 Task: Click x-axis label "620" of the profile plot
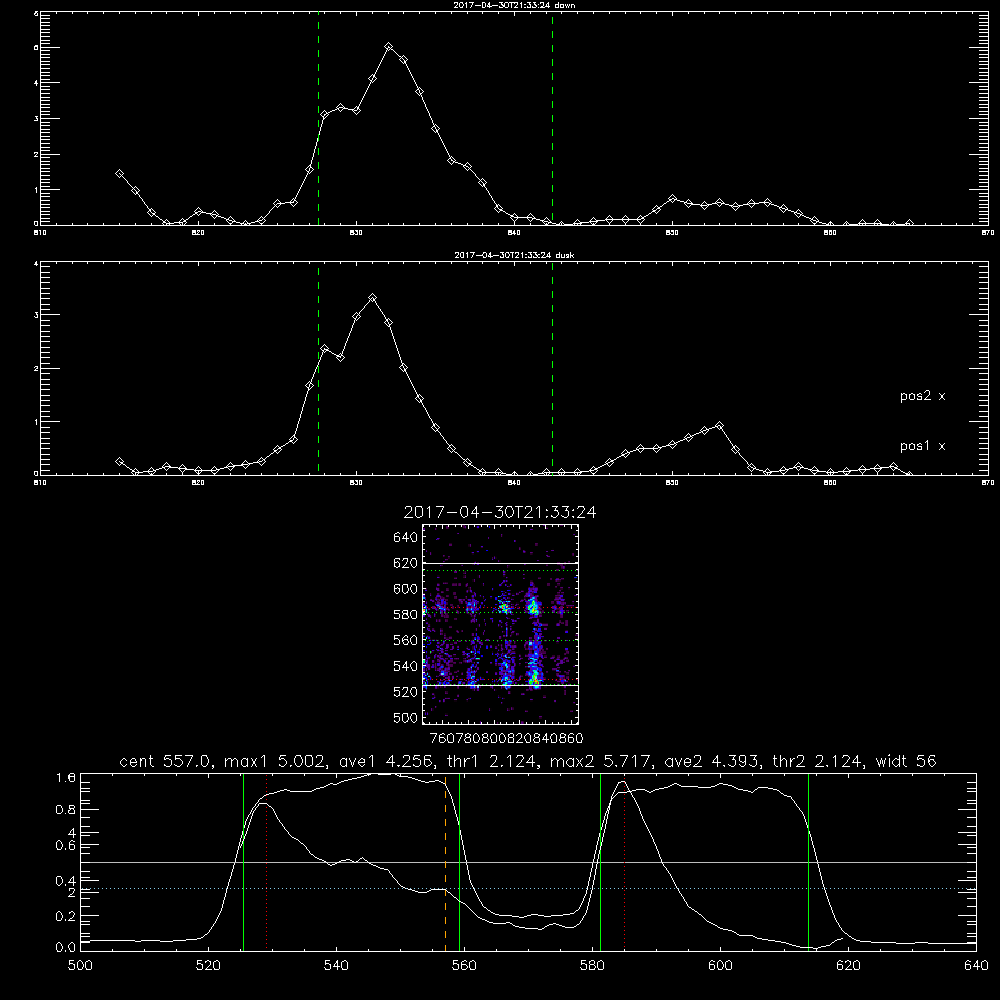848,966
